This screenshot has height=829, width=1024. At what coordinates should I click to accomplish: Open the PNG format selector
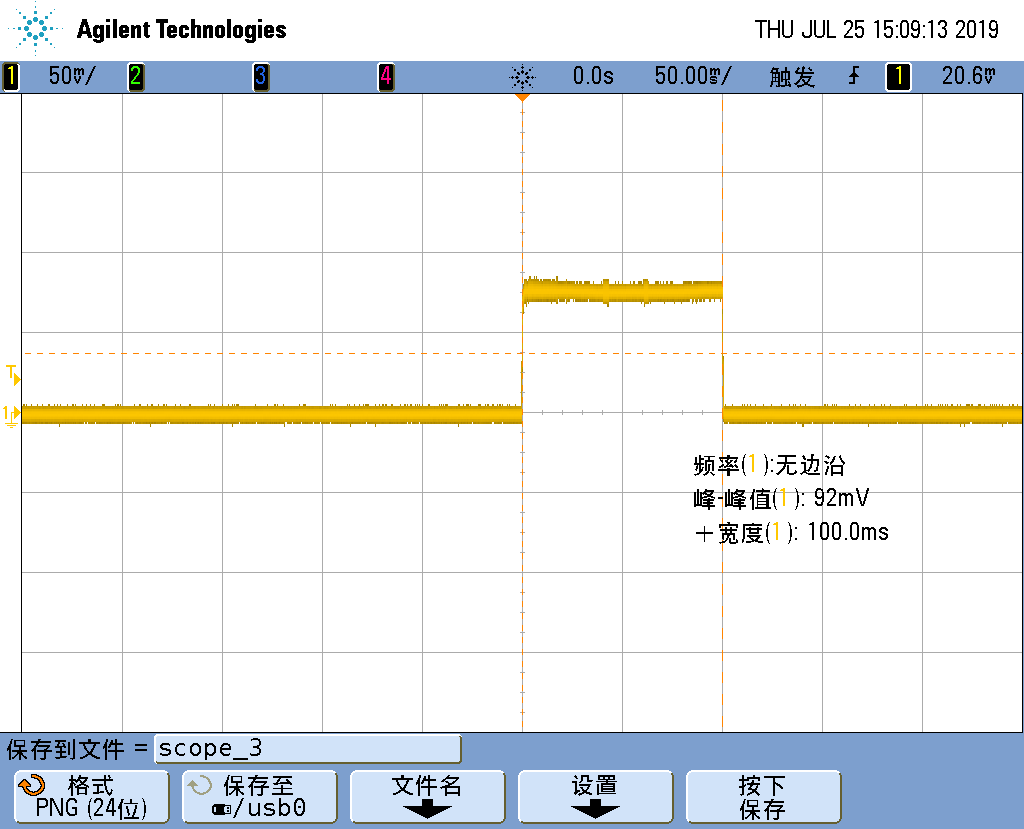click(91, 796)
